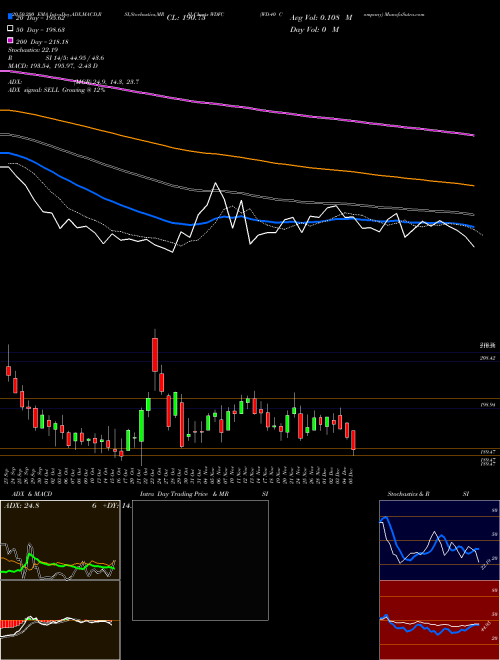Open the MACD histogram chart panel
Viewport: 500px width, 660px height.
coord(60,620)
